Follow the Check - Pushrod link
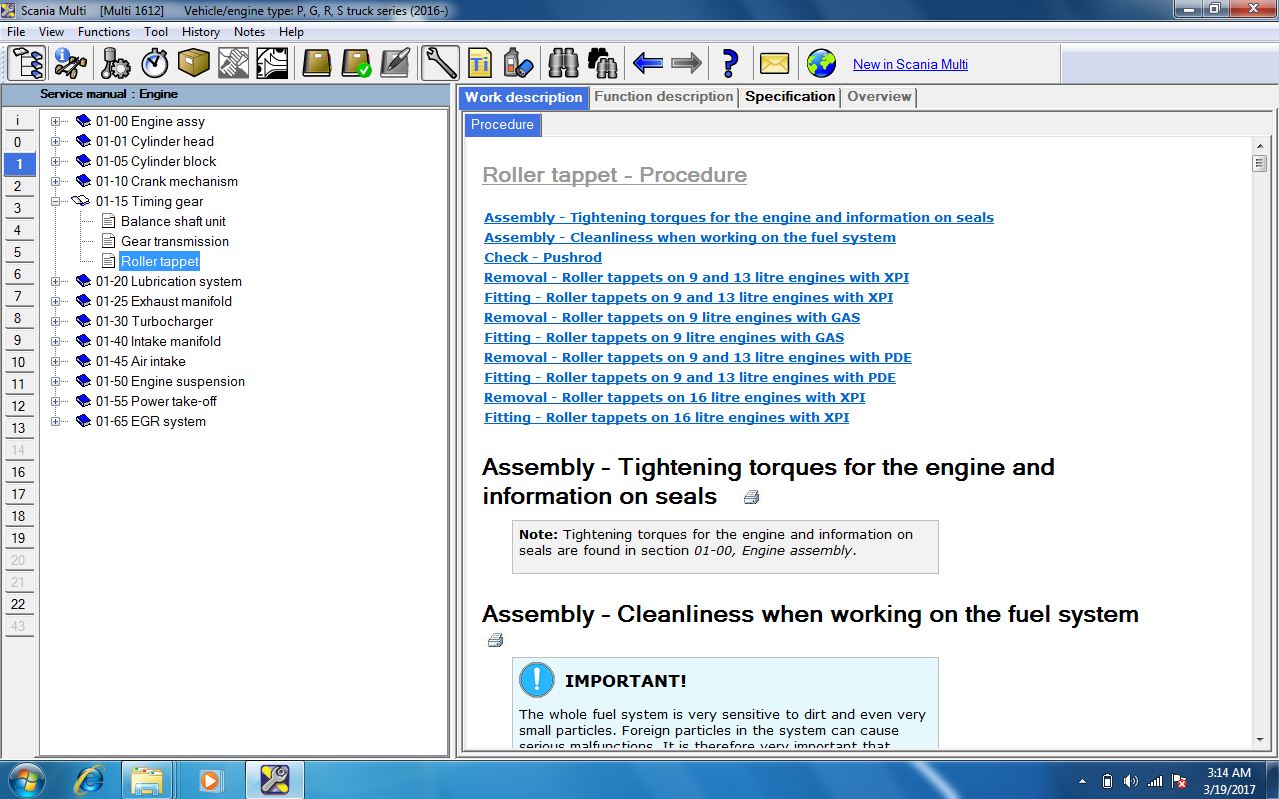The image size is (1279, 799). click(543, 257)
